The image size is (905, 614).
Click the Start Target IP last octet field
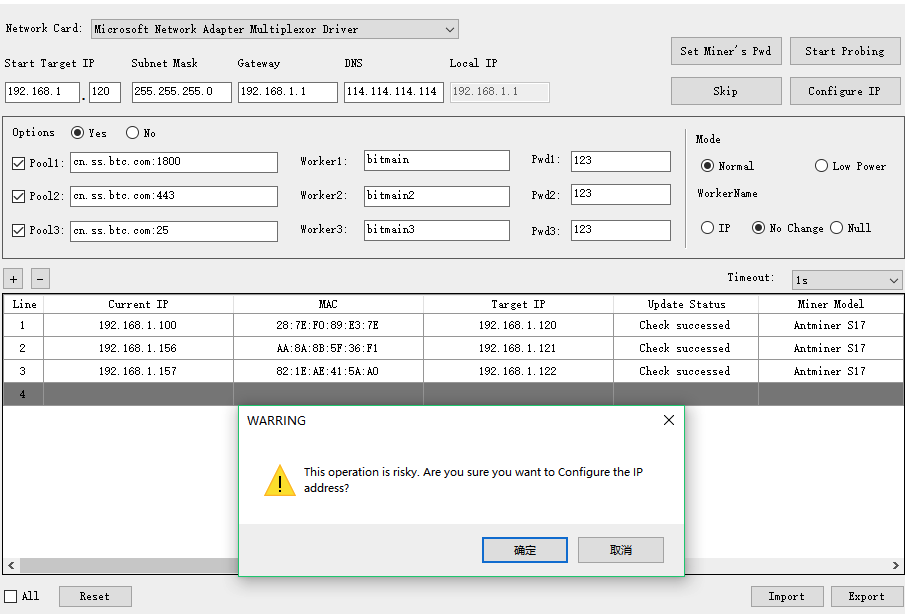[105, 92]
